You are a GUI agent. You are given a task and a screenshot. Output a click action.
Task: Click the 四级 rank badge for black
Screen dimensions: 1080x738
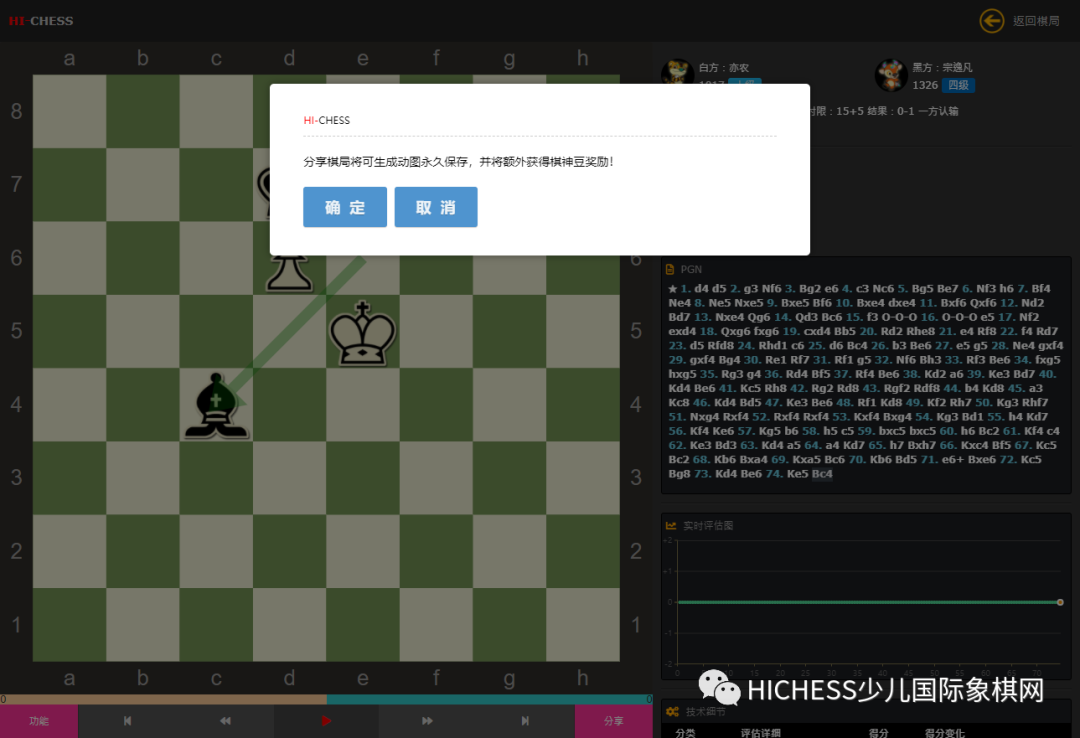coord(958,85)
